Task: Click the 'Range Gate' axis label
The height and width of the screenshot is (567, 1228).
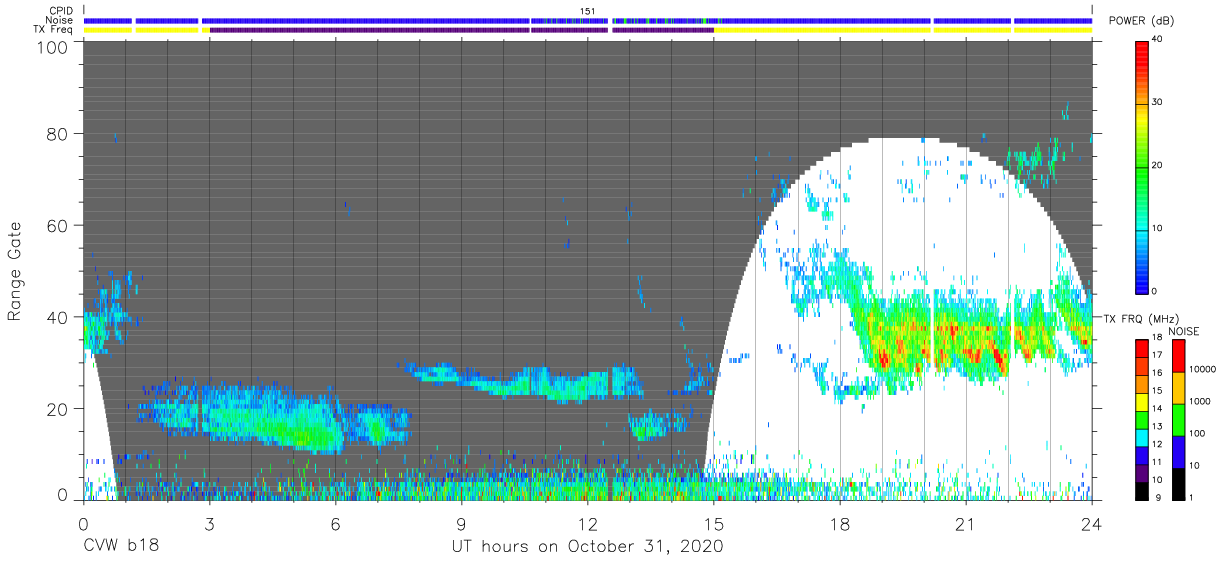Action: (15, 270)
